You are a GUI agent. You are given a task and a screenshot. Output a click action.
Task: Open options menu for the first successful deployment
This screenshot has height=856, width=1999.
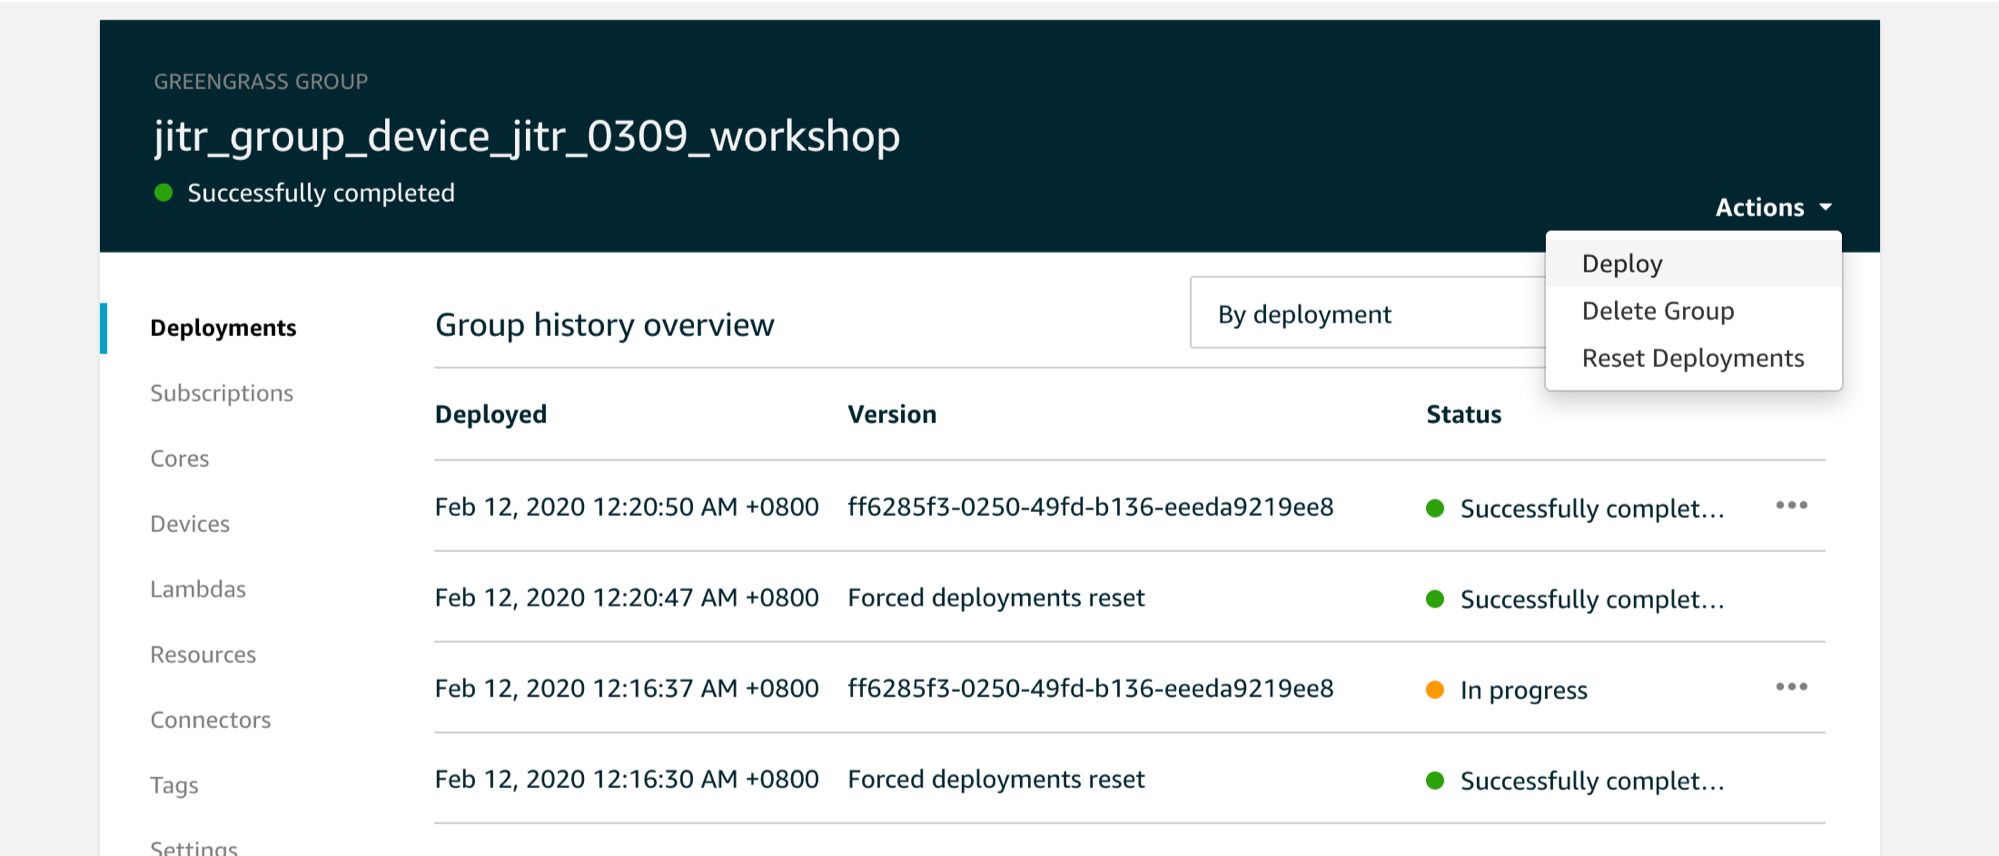tap(1791, 506)
